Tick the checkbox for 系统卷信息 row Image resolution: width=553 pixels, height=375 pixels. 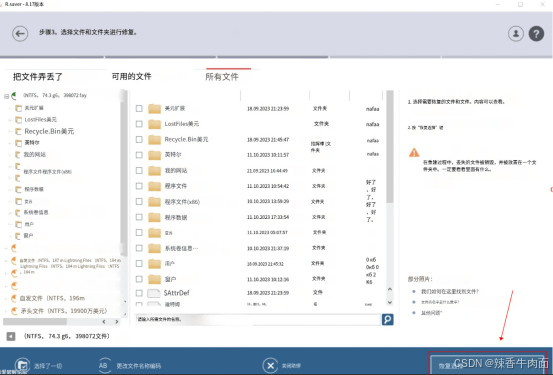pos(139,248)
